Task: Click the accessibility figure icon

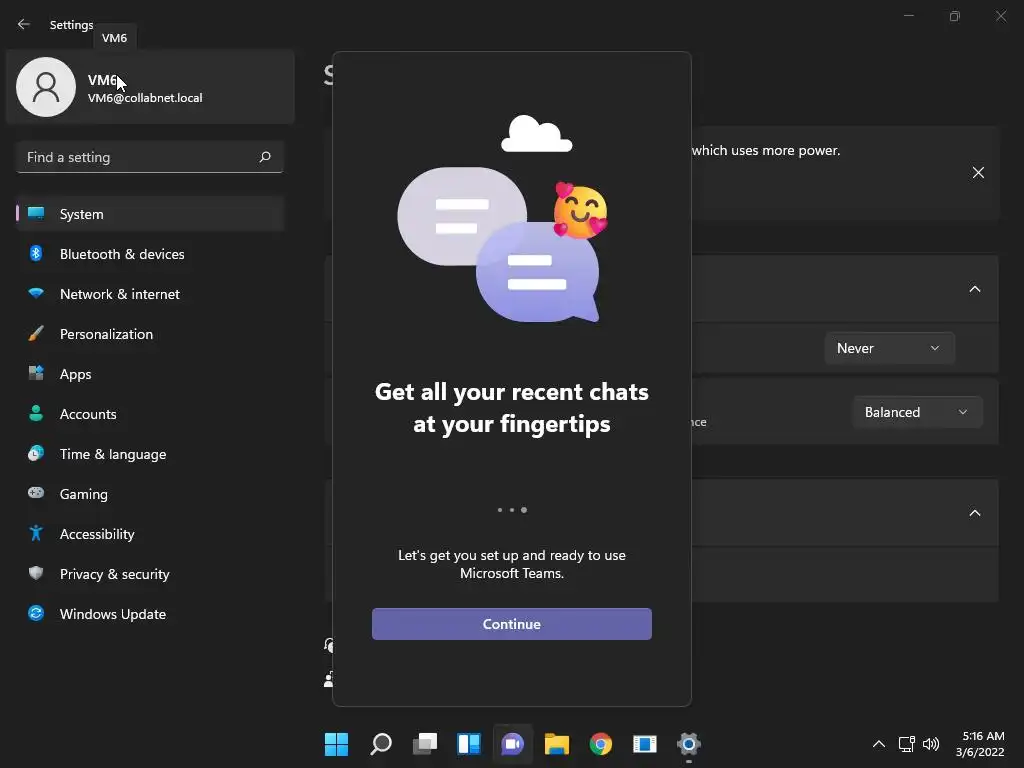Action: (x=36, y=534)
